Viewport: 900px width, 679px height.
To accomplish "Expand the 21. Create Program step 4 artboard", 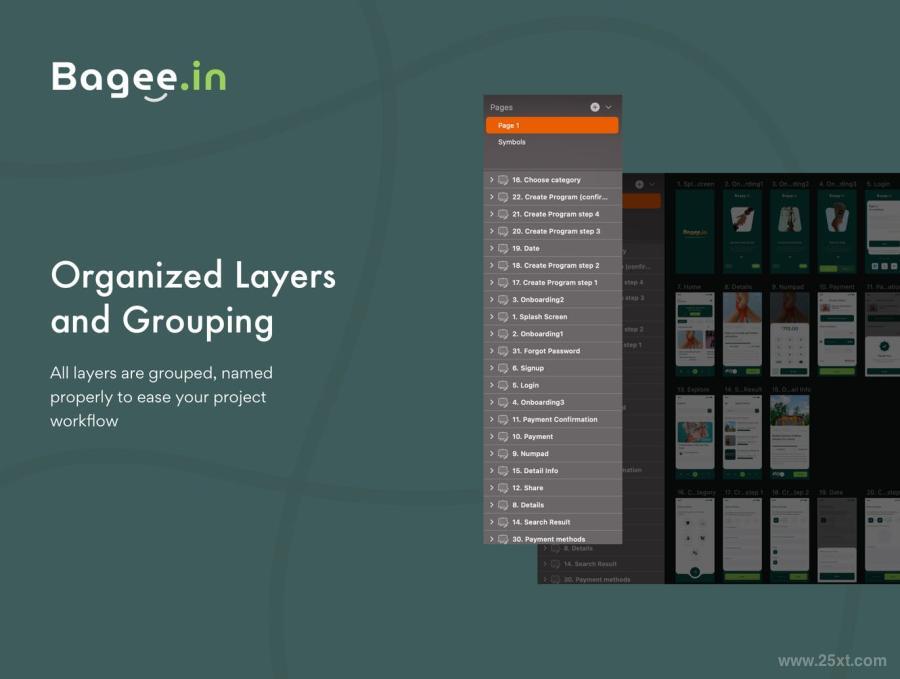I will click(492, 214).
